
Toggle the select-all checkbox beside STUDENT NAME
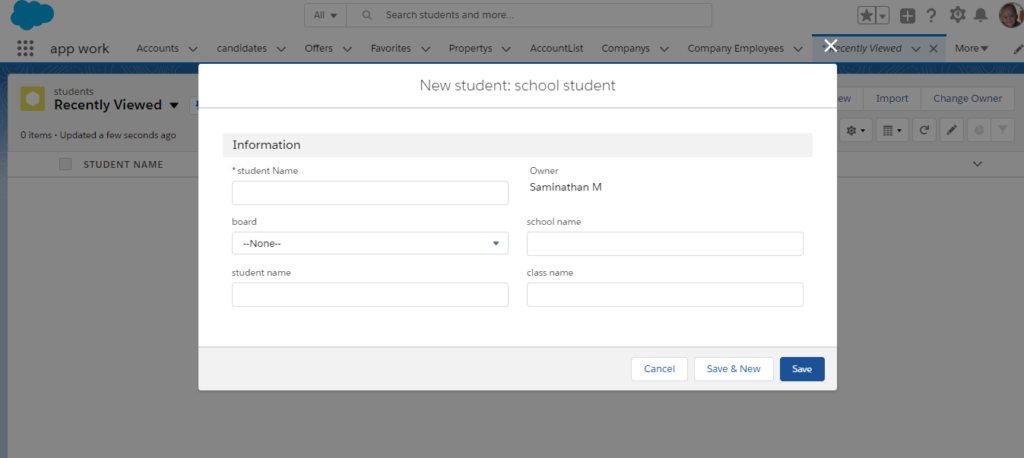coord(65,164)
